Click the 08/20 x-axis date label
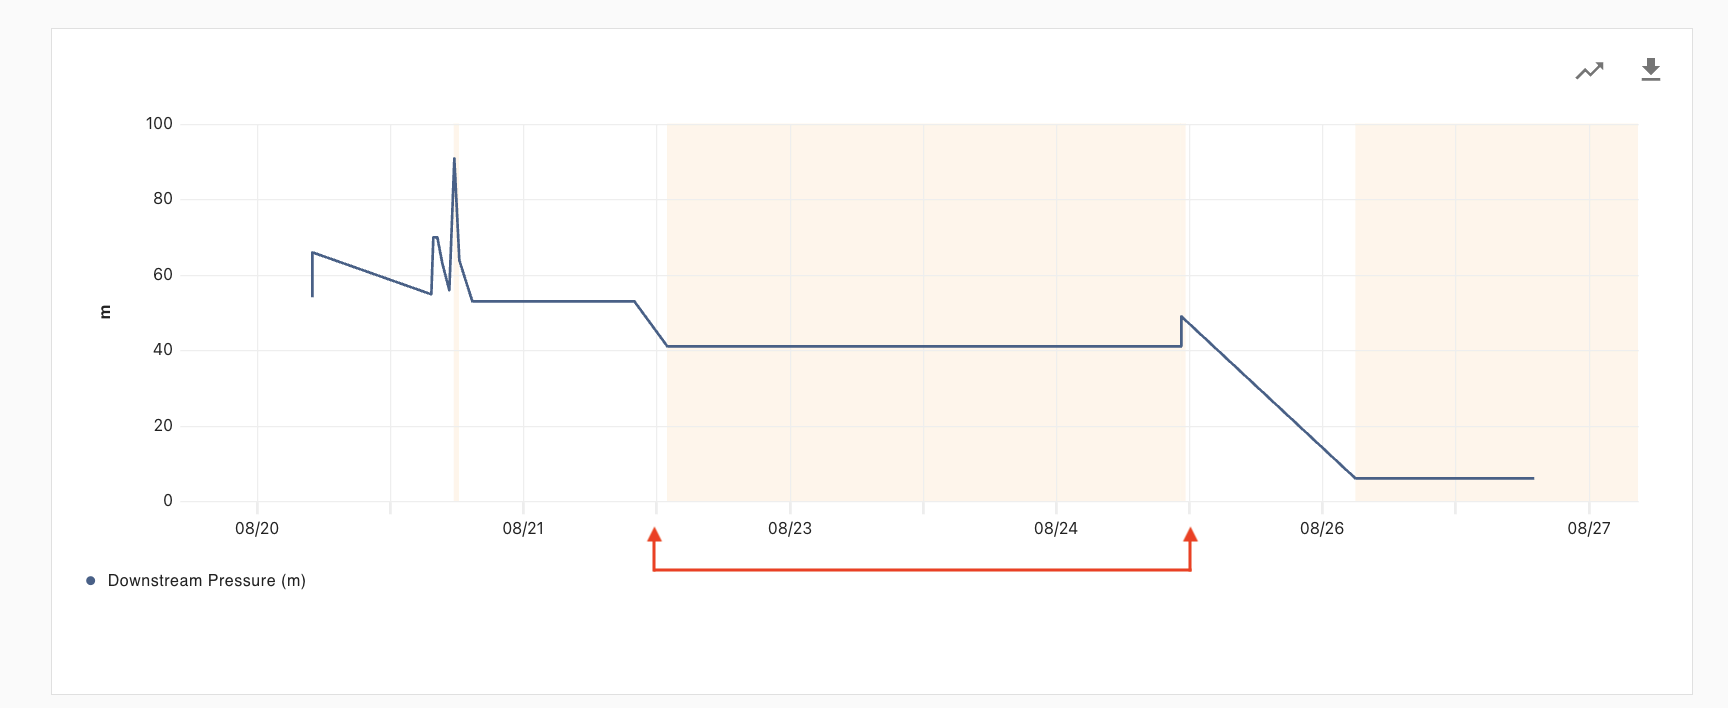The image size is (1728, 708). (257, 529)
